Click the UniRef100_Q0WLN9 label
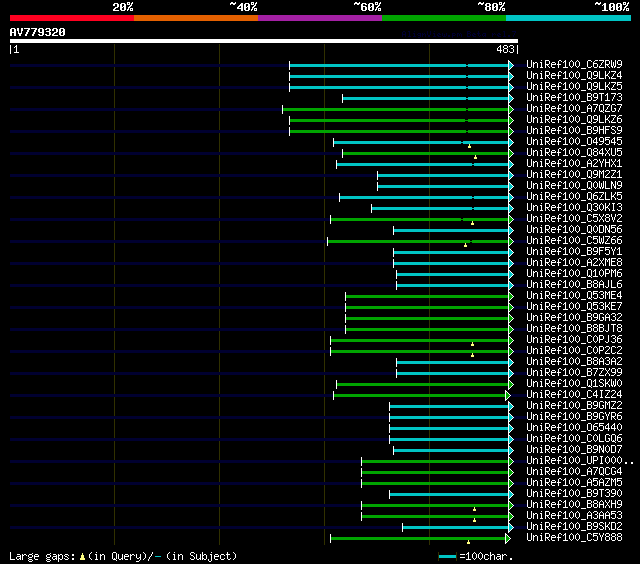The image size is (640, 564). (x=574, y=186)
